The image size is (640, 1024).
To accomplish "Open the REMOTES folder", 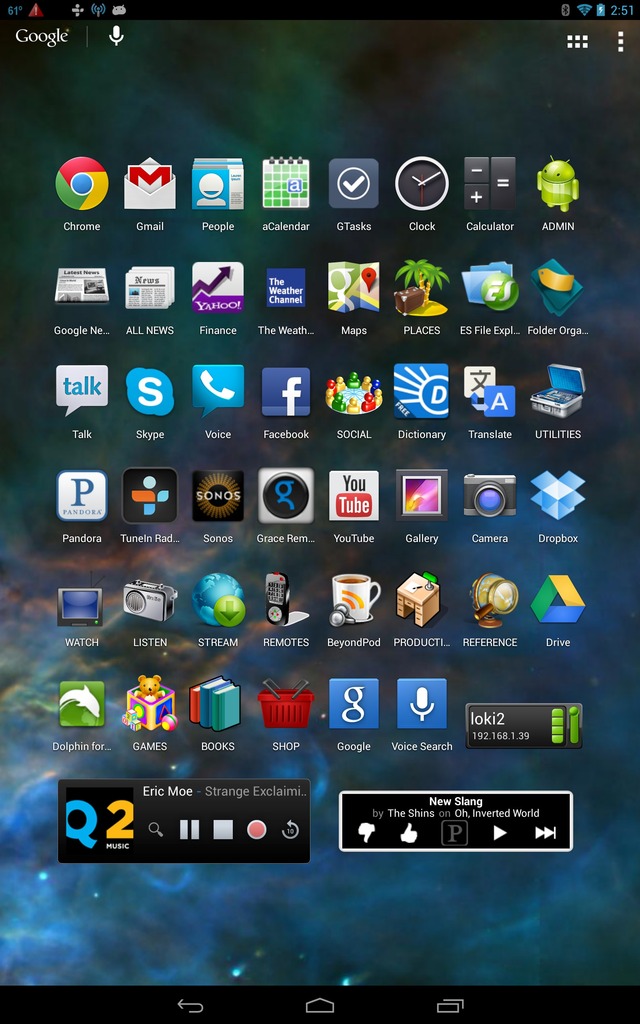I will (285, 600).
